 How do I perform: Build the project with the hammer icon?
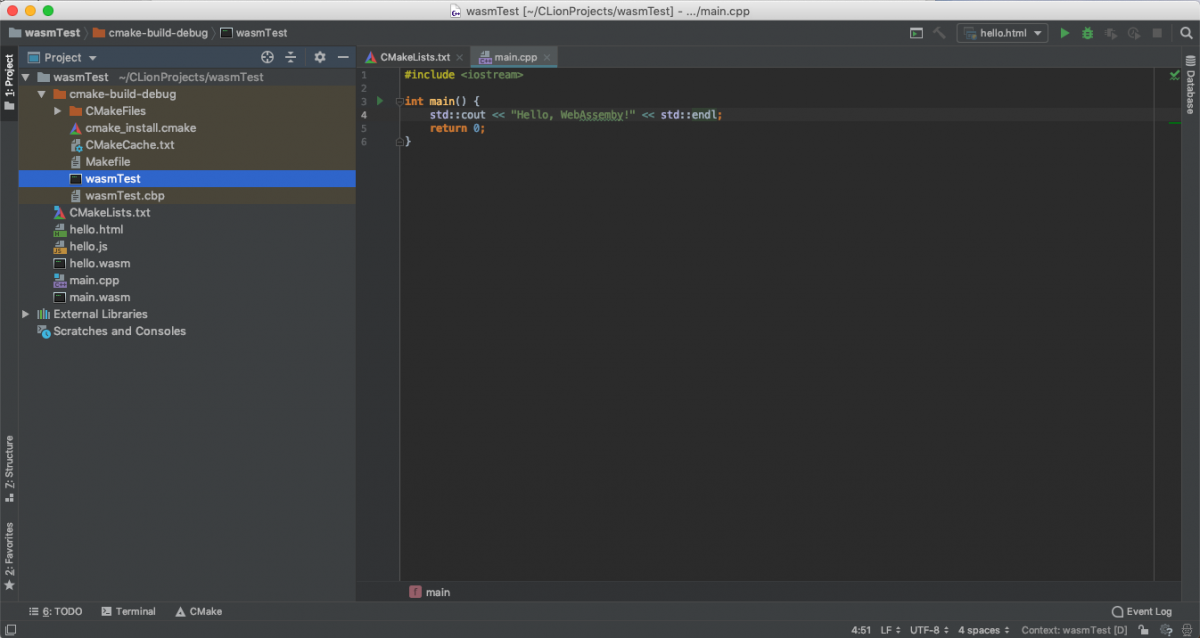937,32
